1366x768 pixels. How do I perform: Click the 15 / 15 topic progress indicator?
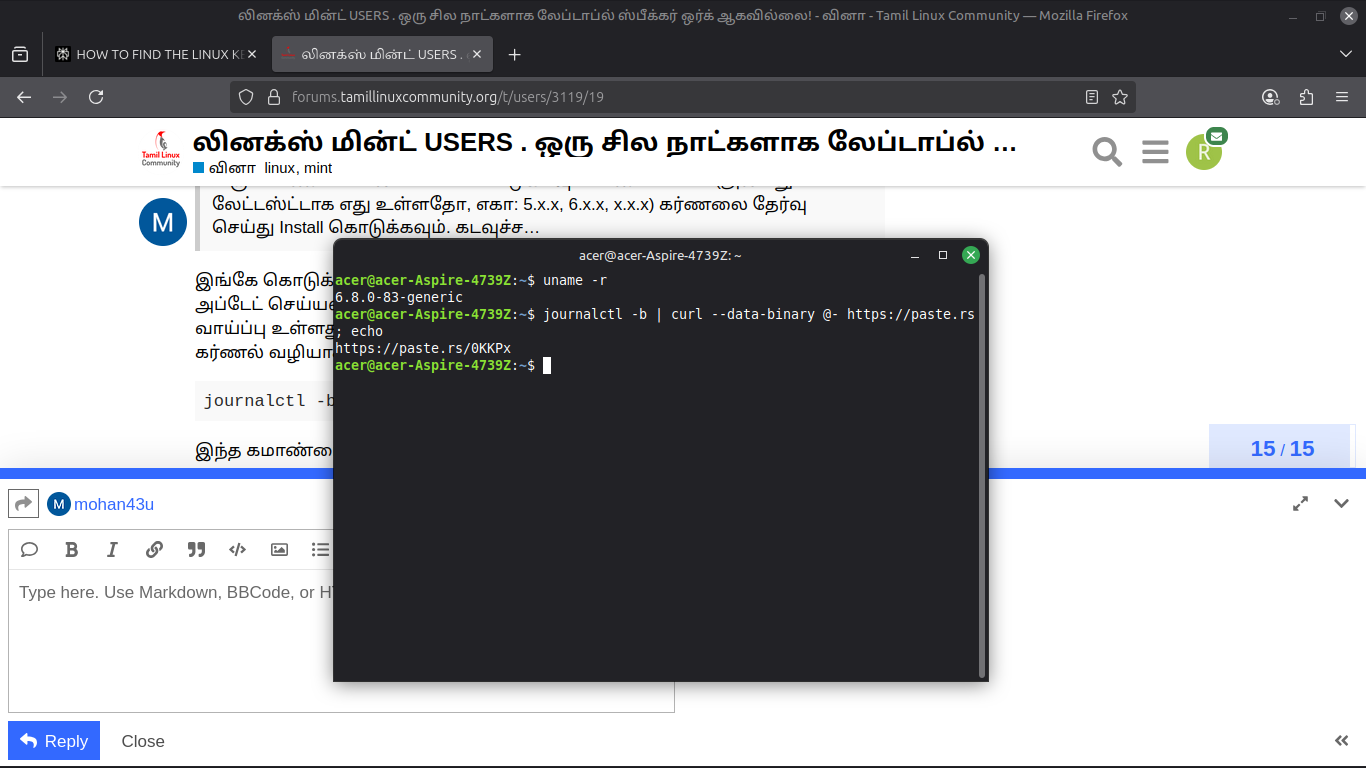[x=1282, y=448]
